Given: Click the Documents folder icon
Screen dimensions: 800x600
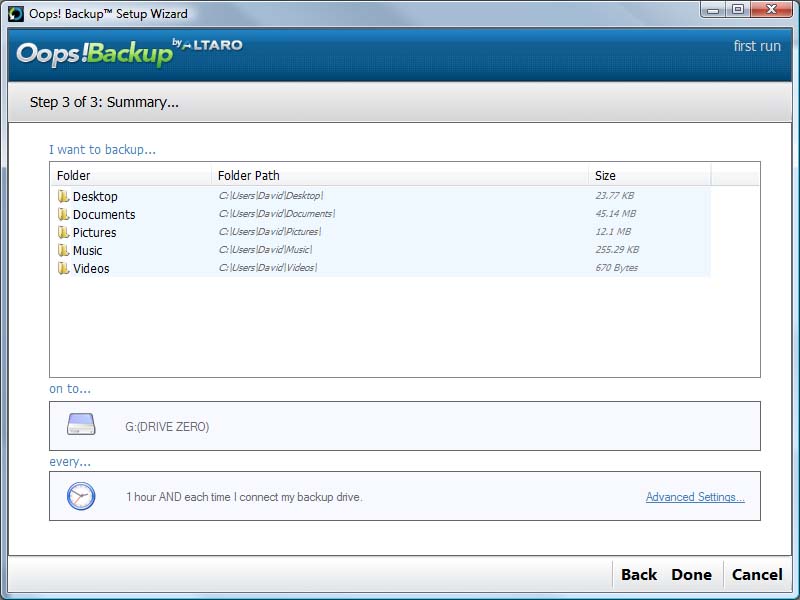Looking at the screenshot, I should (63, 214).
